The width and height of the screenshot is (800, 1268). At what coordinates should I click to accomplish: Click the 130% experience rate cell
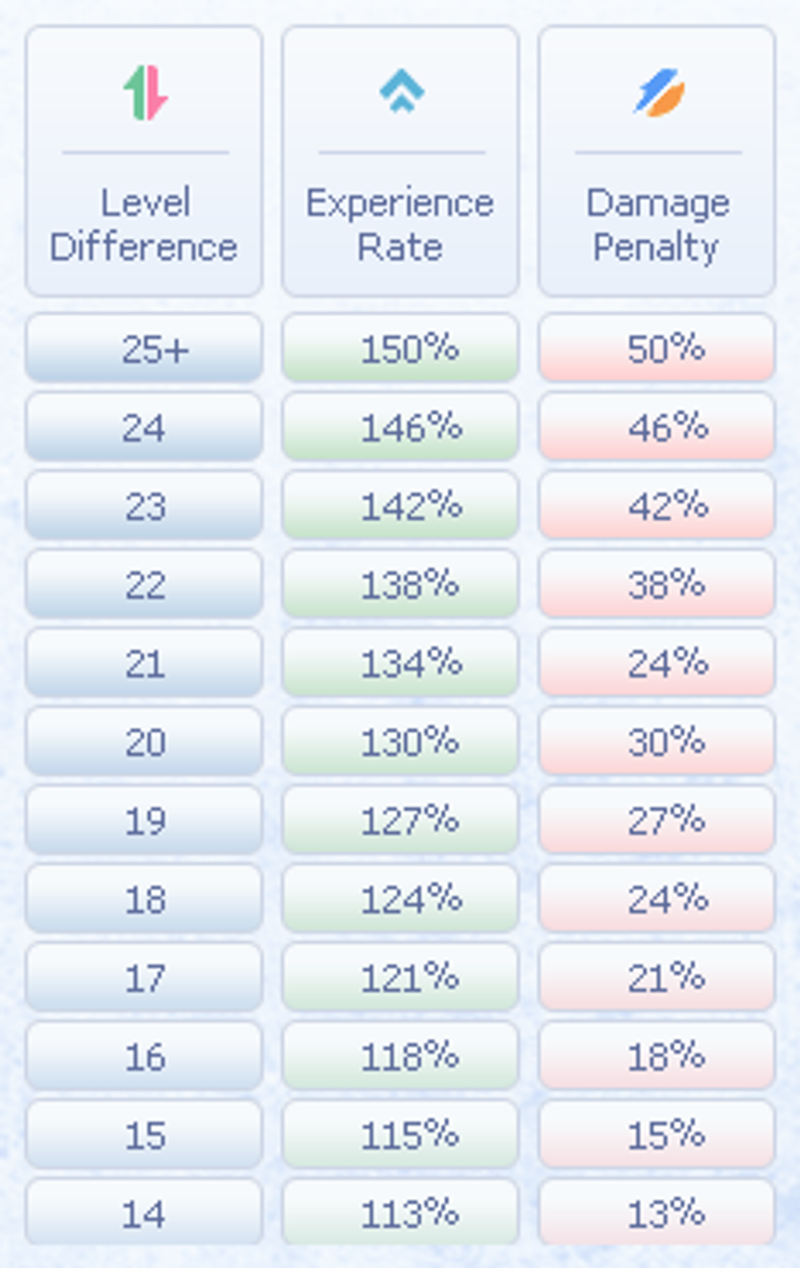click(400, 741)
